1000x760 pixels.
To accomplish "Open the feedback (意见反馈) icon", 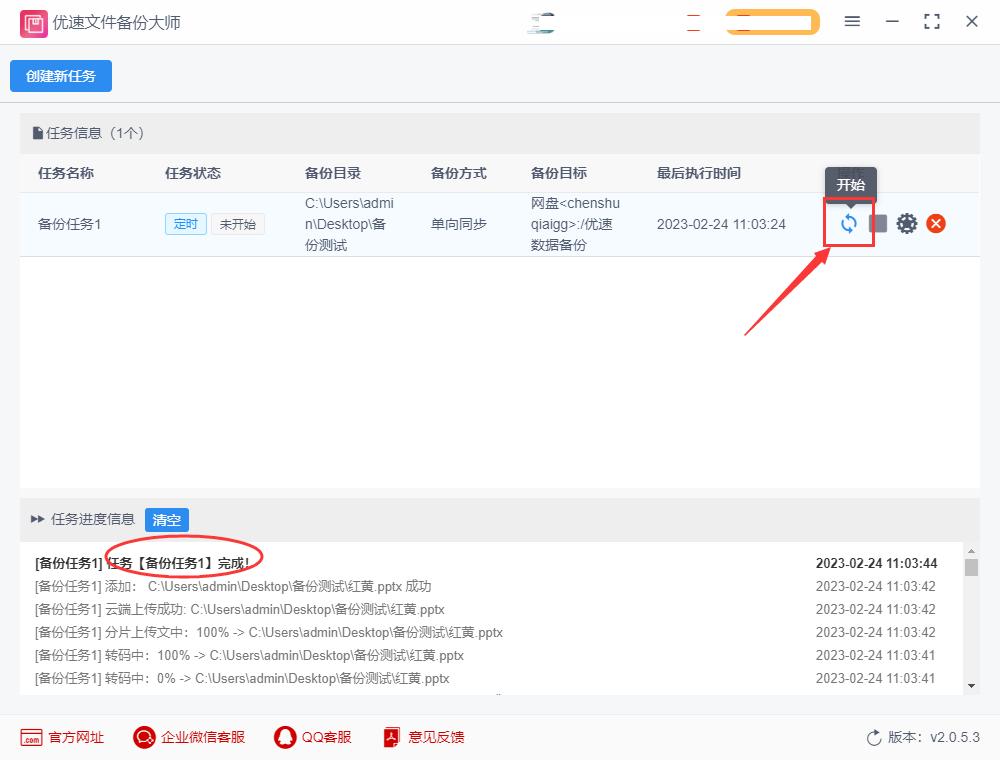I will 390,737.
